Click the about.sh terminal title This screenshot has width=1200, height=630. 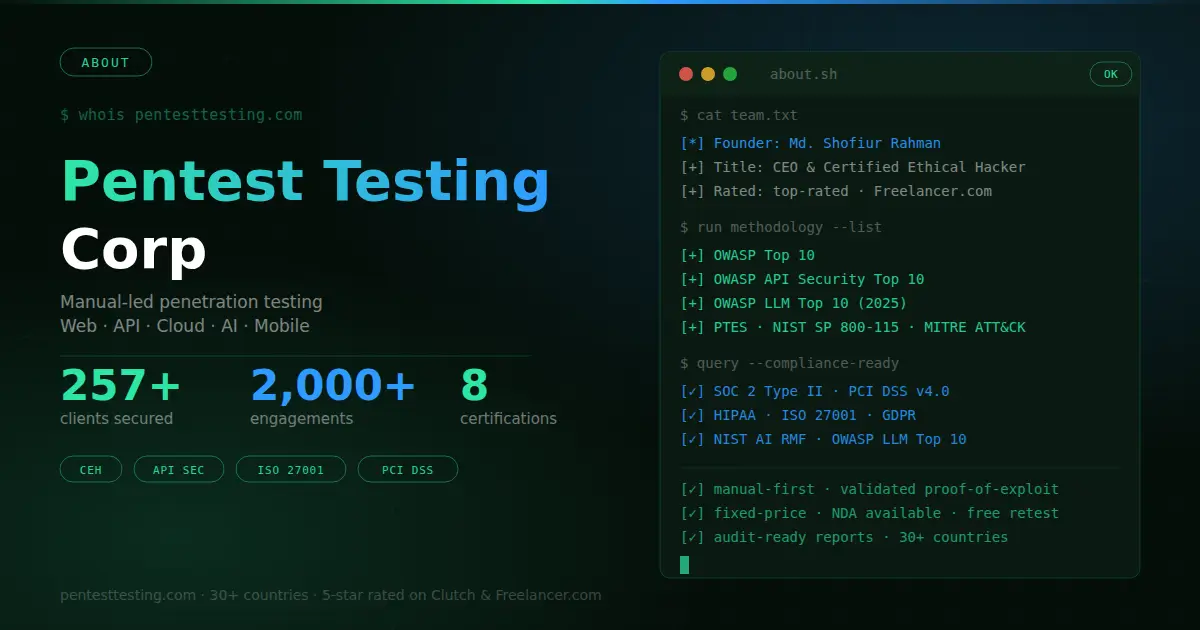804,74
